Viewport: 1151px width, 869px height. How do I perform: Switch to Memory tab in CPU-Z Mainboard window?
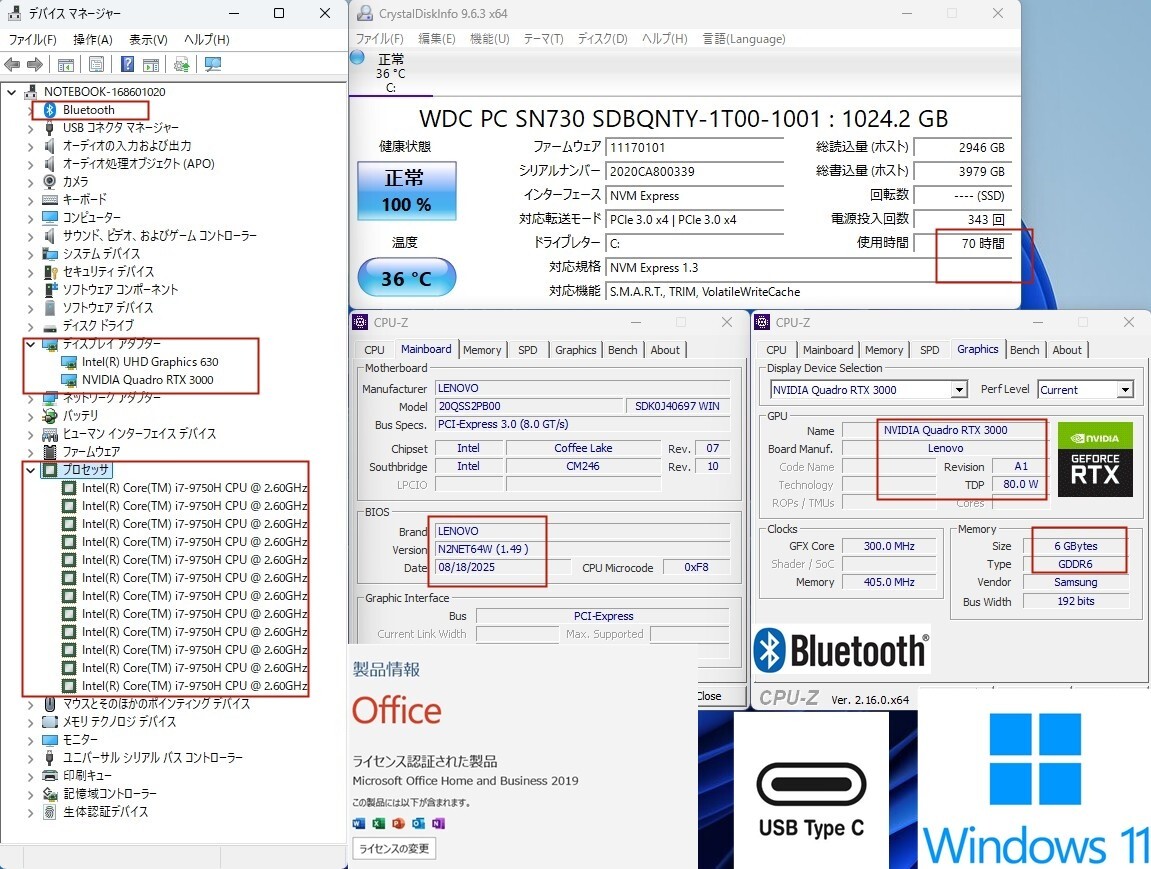(482, 350)
